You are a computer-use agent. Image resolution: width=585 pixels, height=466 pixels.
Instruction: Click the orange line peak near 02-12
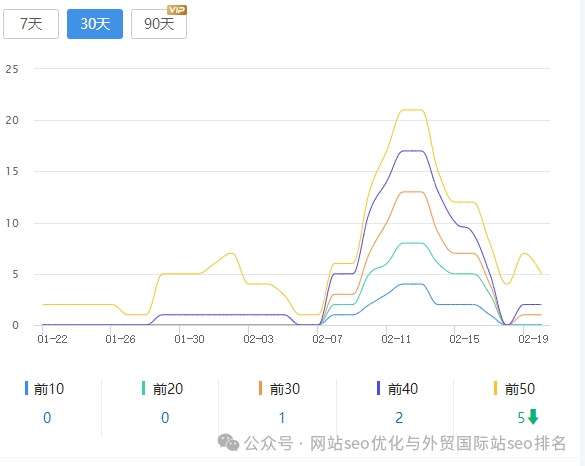(412, 192)
